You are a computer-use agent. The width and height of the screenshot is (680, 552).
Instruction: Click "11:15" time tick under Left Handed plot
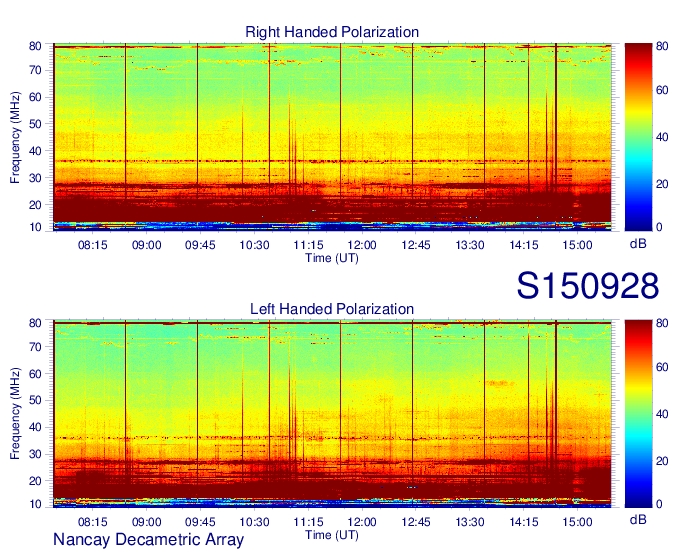(x=308, y=522)
